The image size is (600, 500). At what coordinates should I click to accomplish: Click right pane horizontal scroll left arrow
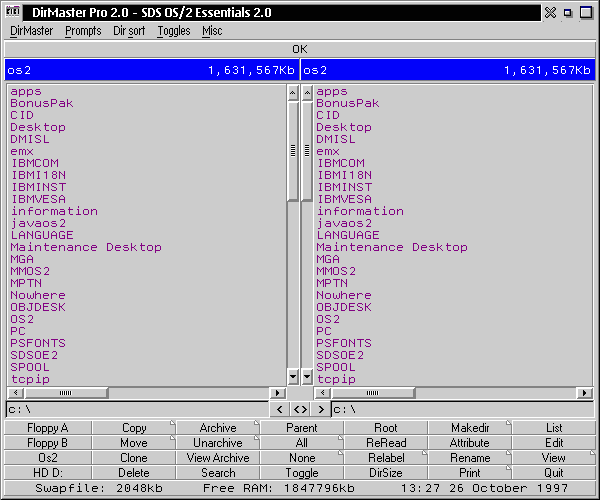322,393
